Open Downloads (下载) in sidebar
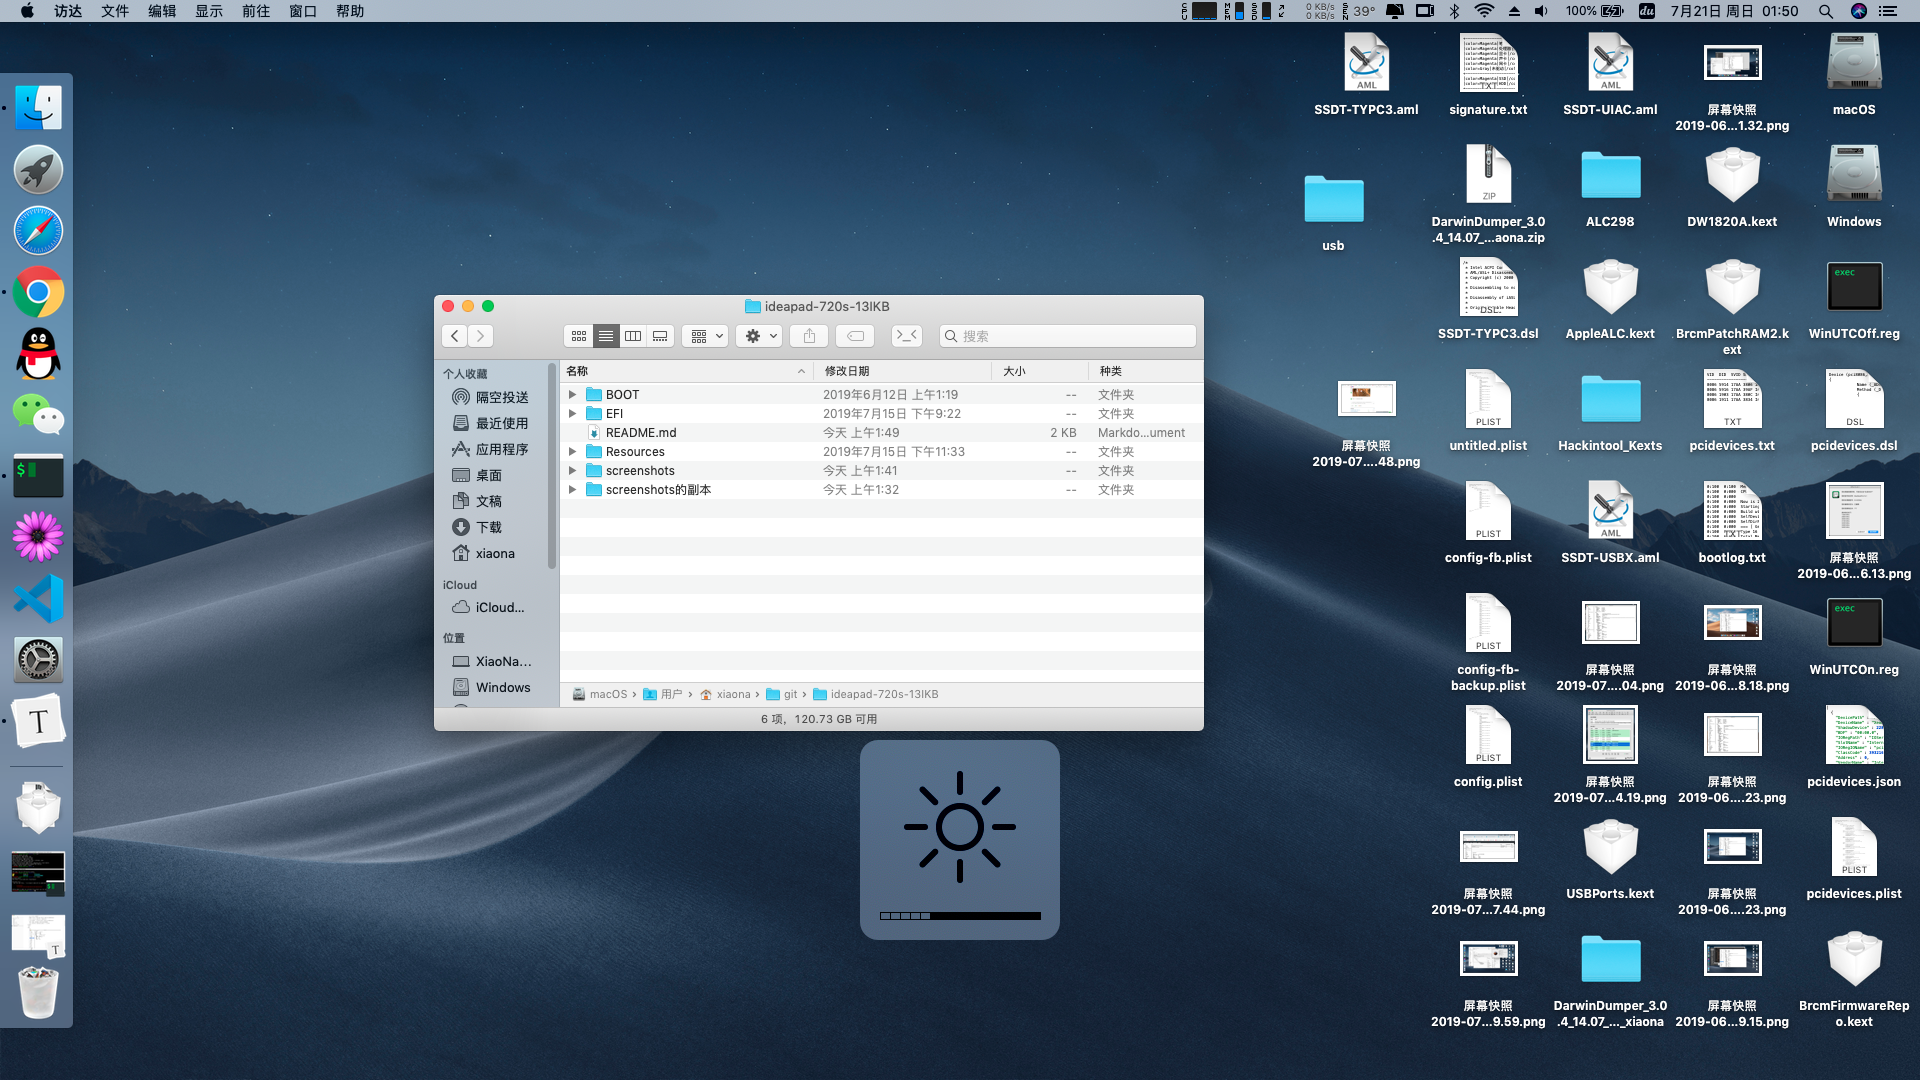The width and height of the screenshot is (1920, 1080). pos(488,527)
